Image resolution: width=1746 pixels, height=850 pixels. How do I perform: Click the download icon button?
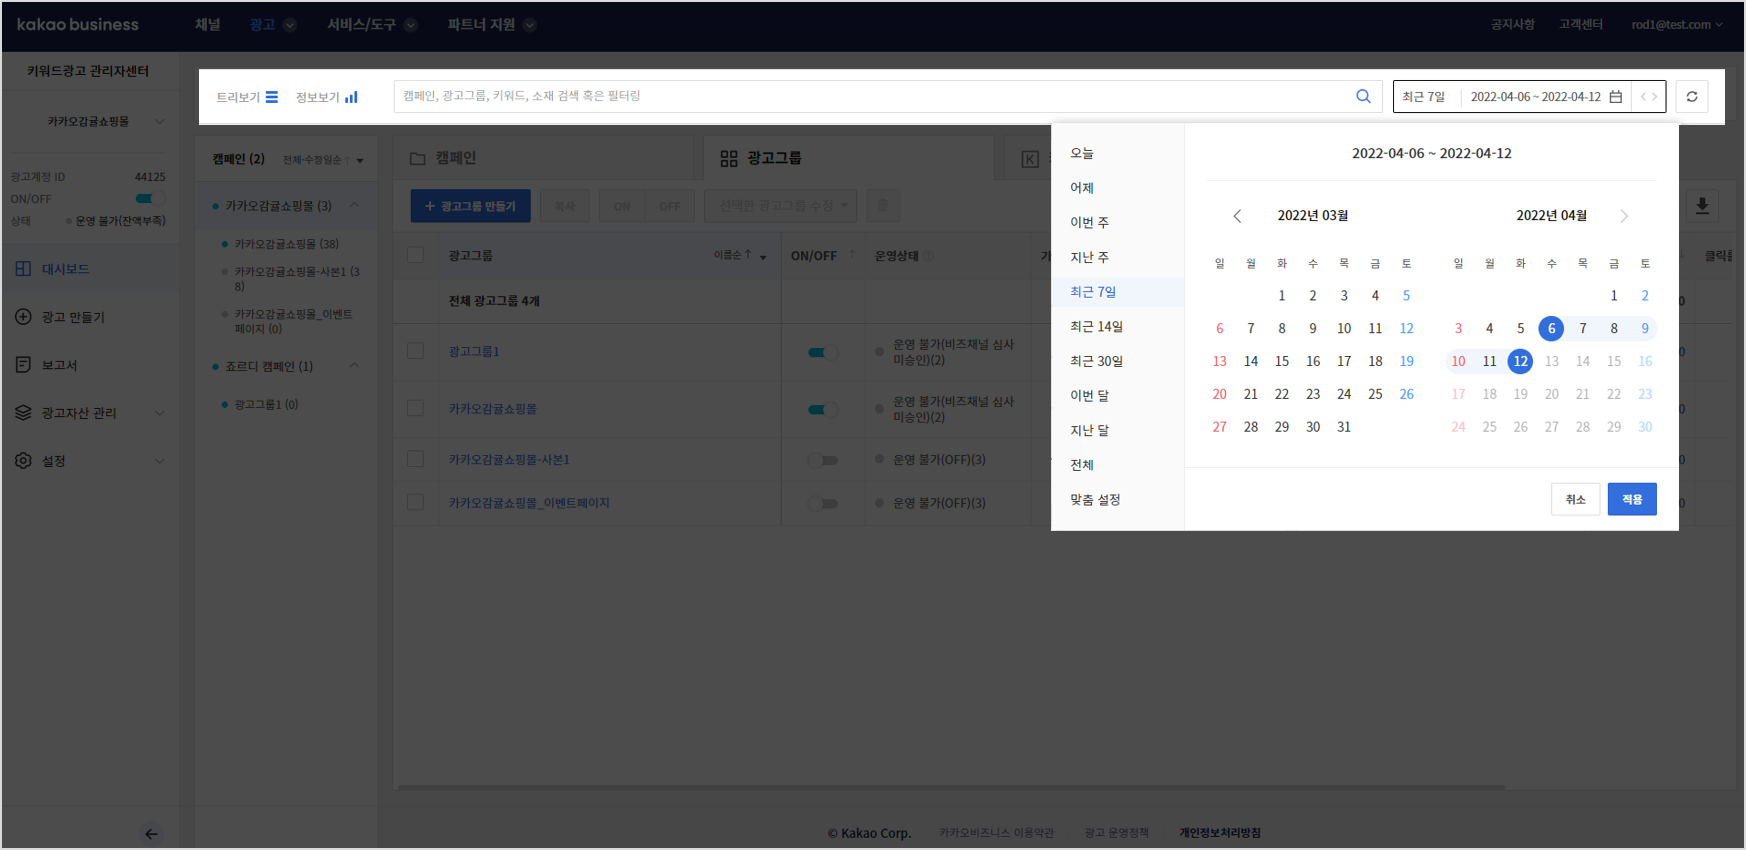pos(1702,206)
